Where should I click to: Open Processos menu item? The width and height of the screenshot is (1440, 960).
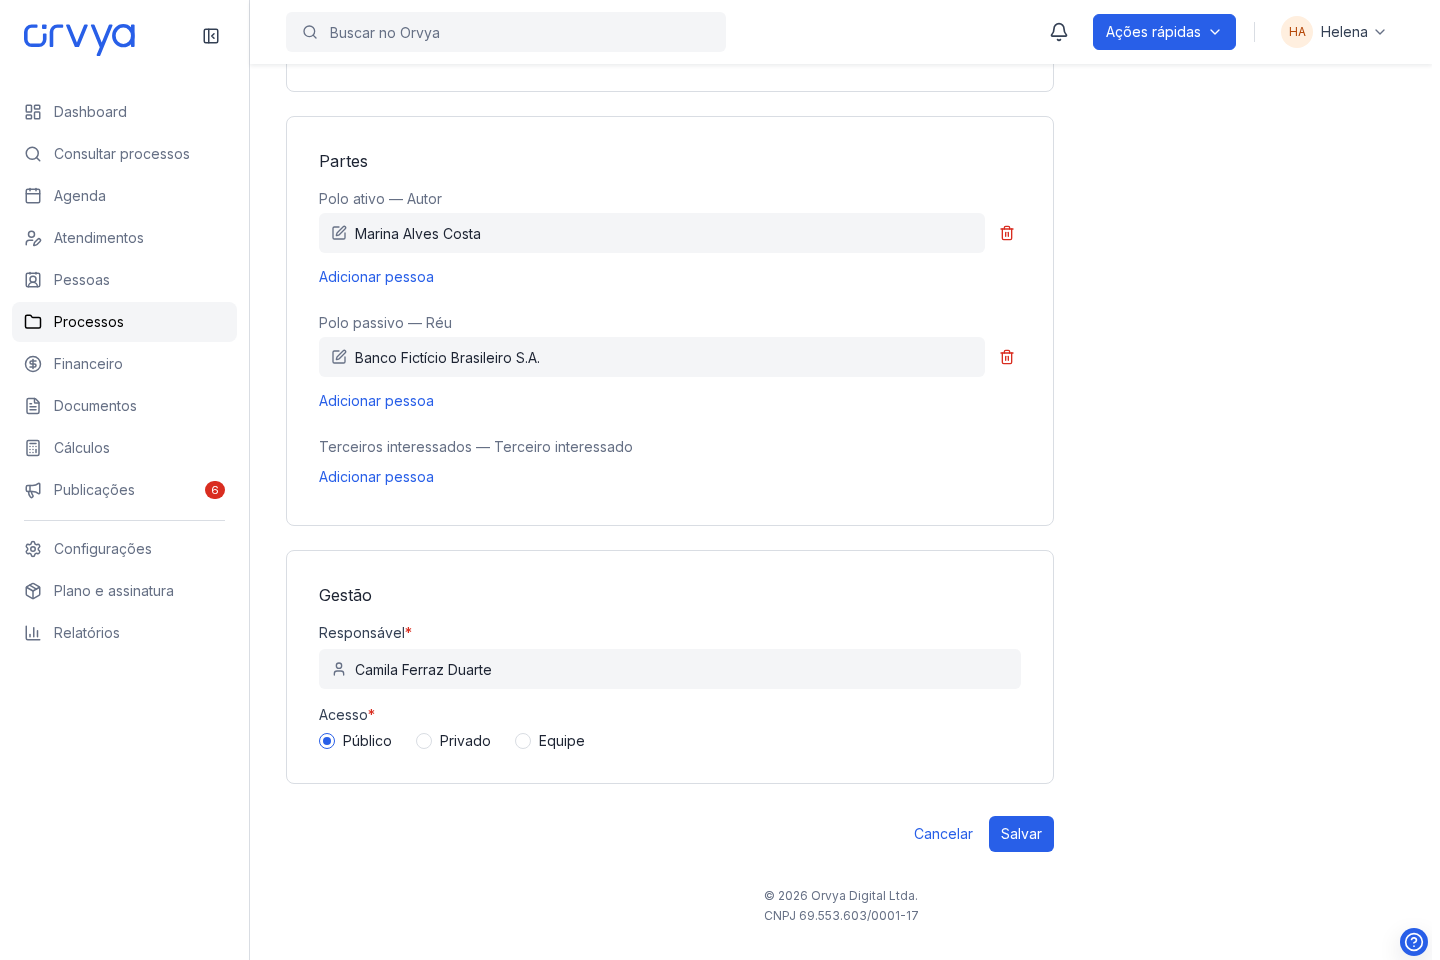click(x=124, y=322)
